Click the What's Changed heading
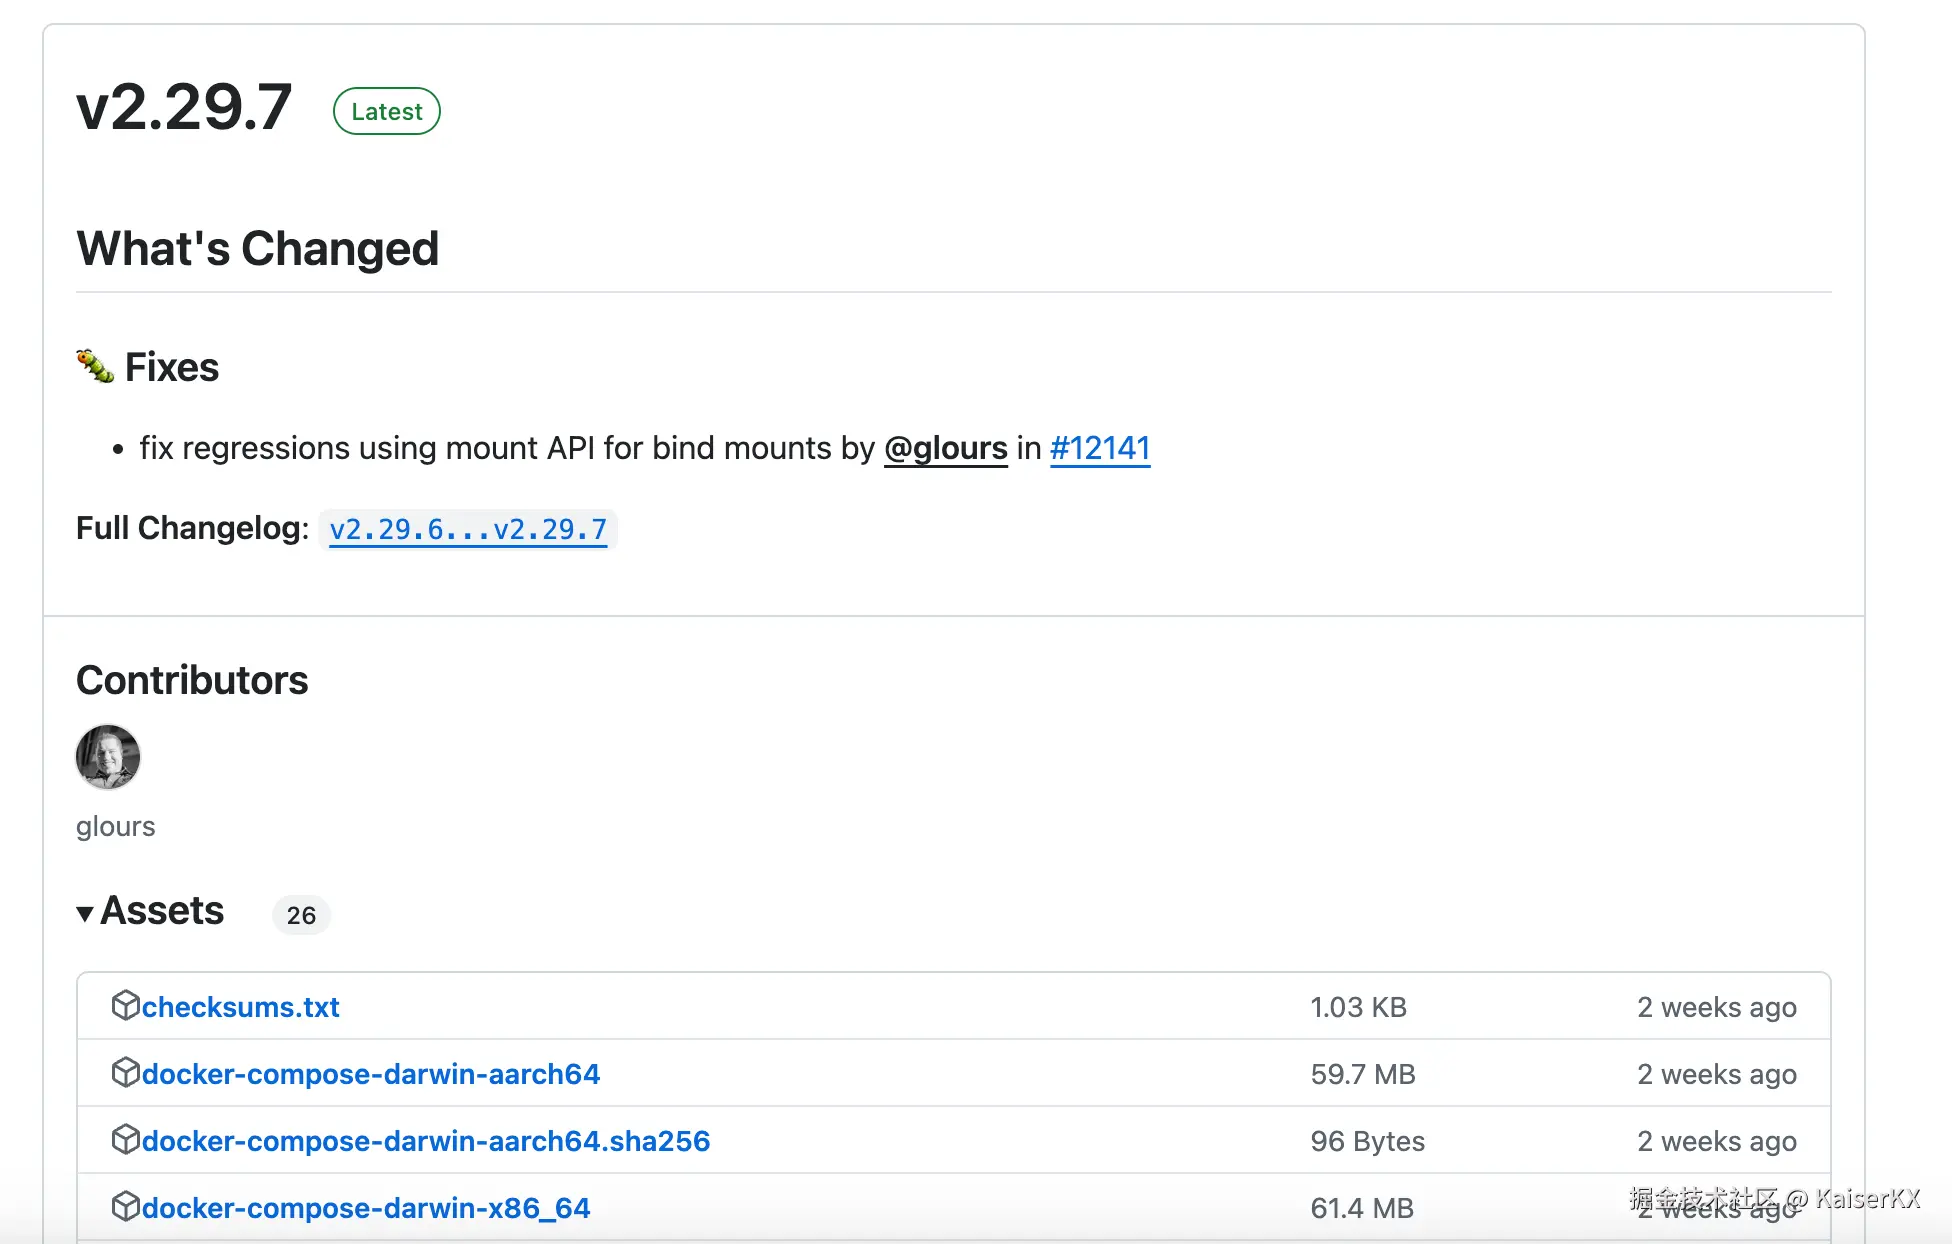1952x1244 pixels. (258, 249)
